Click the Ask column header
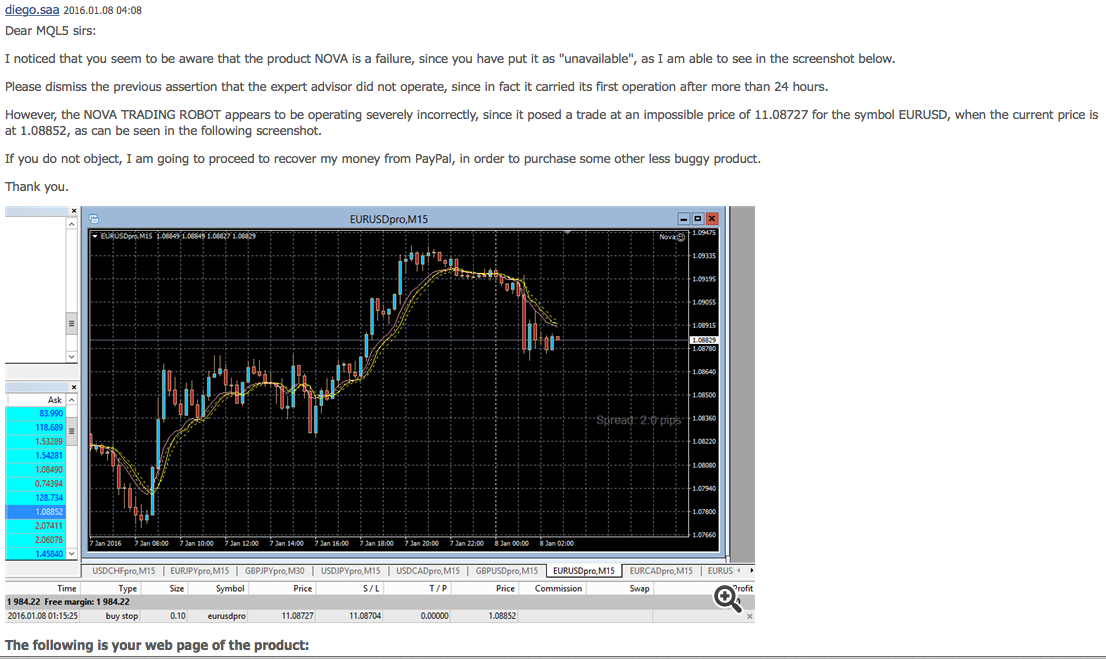This screenshot has width=1106, height=659. pyautogui.click(x=35, y=400)
